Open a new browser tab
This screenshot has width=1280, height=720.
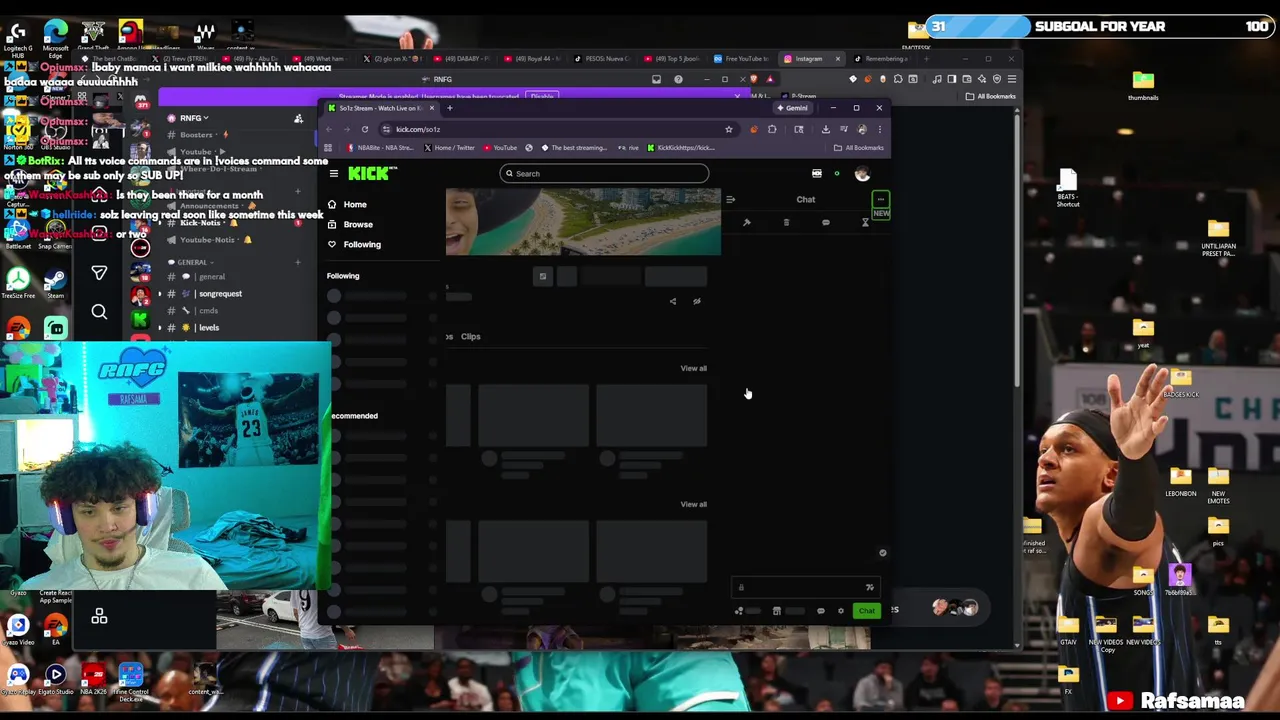[449, 108]
